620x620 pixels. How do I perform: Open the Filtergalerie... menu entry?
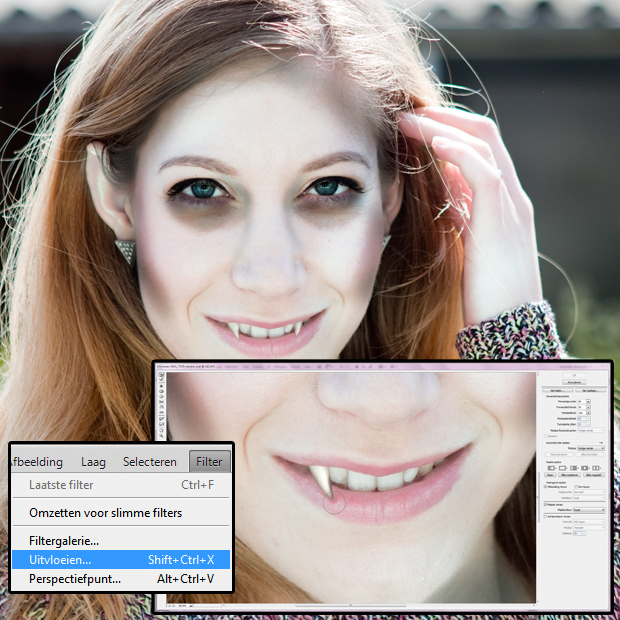[64, 541]
